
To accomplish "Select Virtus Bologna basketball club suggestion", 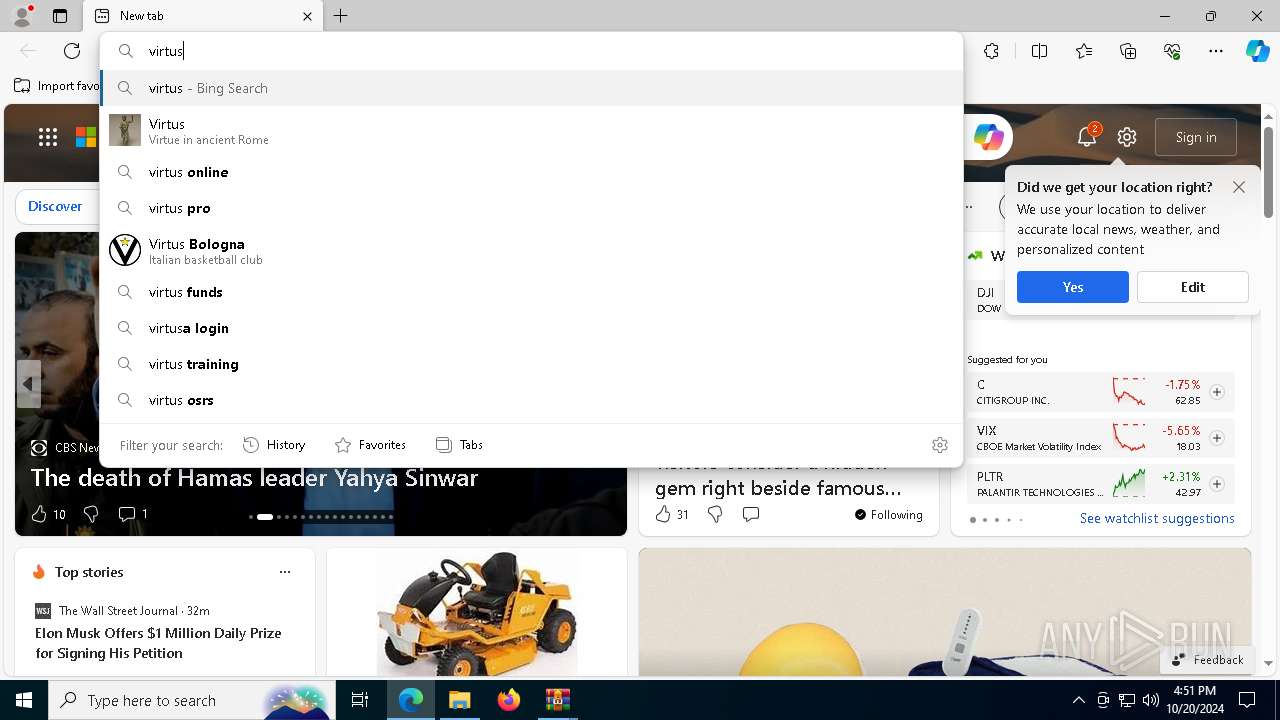I will 531,251.
